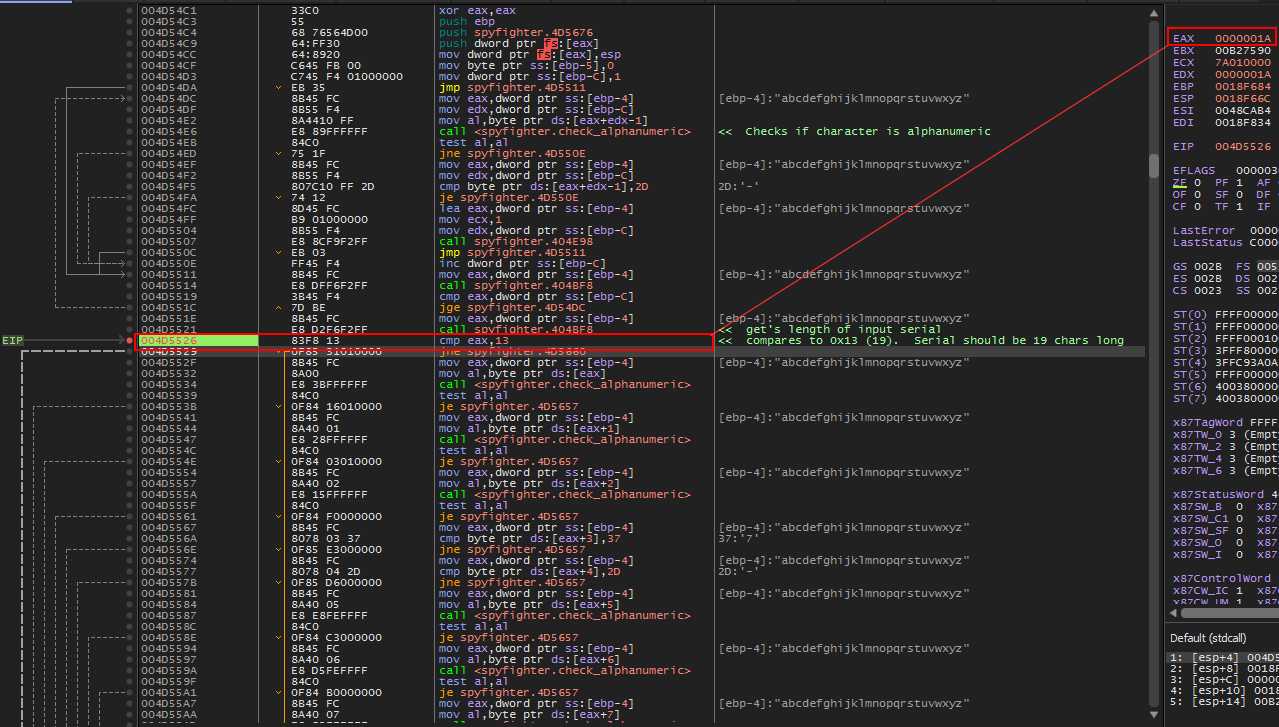Select stack argument 3: [esp+C]
This screenshot has width=1279, height=727.
coord(1223,680)
